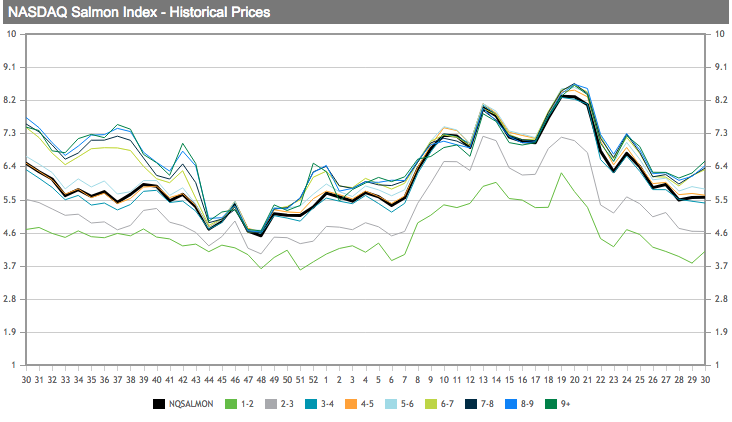Click the left axis label 6.4
The image size is (732, 422).
pyautogui.click(x=9, y=167)
